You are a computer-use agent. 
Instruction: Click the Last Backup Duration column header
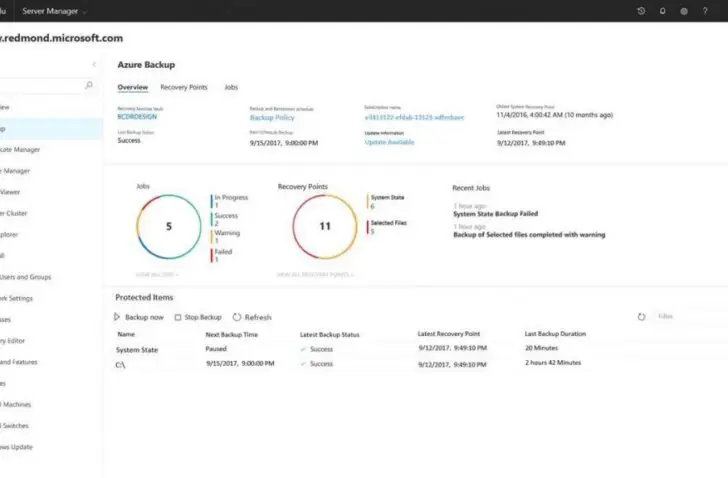[555, 334]
